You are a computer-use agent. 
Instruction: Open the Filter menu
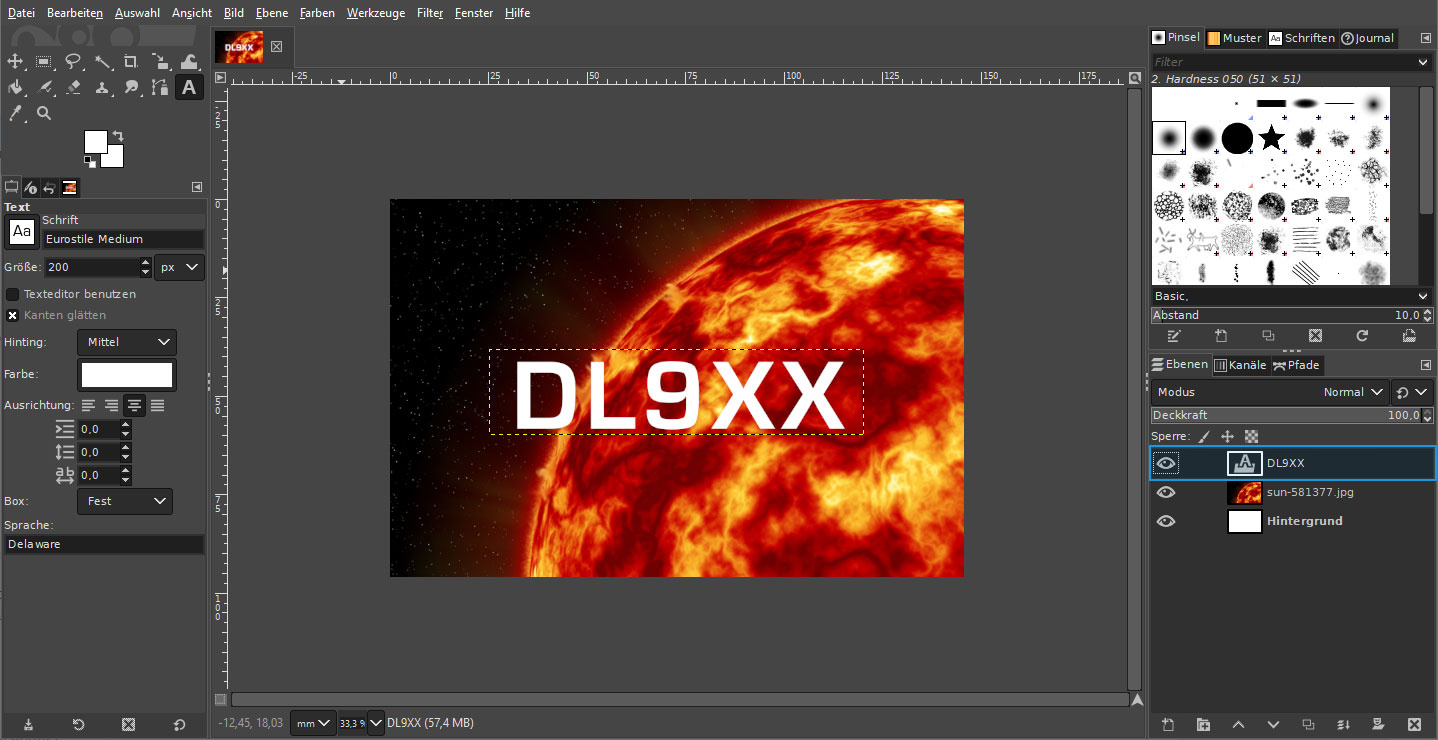pos(429,12)
